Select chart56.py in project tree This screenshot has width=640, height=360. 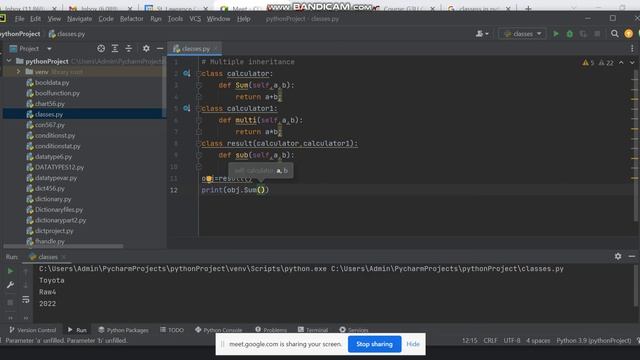pos(49,104)
